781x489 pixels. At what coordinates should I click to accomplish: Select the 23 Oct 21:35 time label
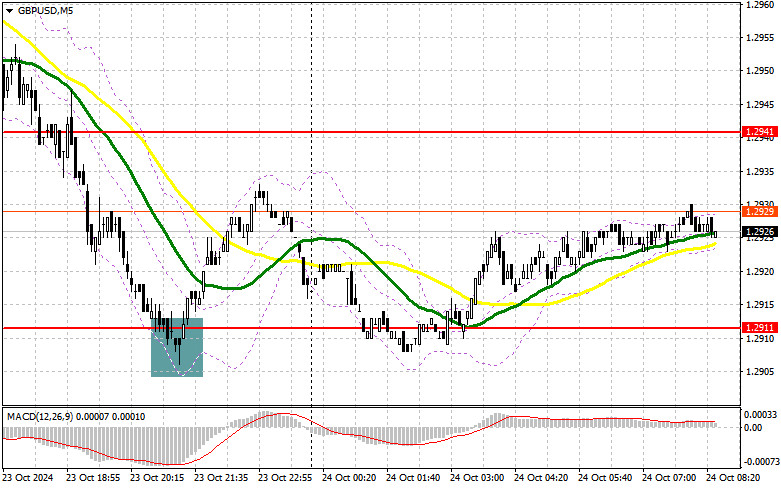pyautogui.click(x=221, y=478)
